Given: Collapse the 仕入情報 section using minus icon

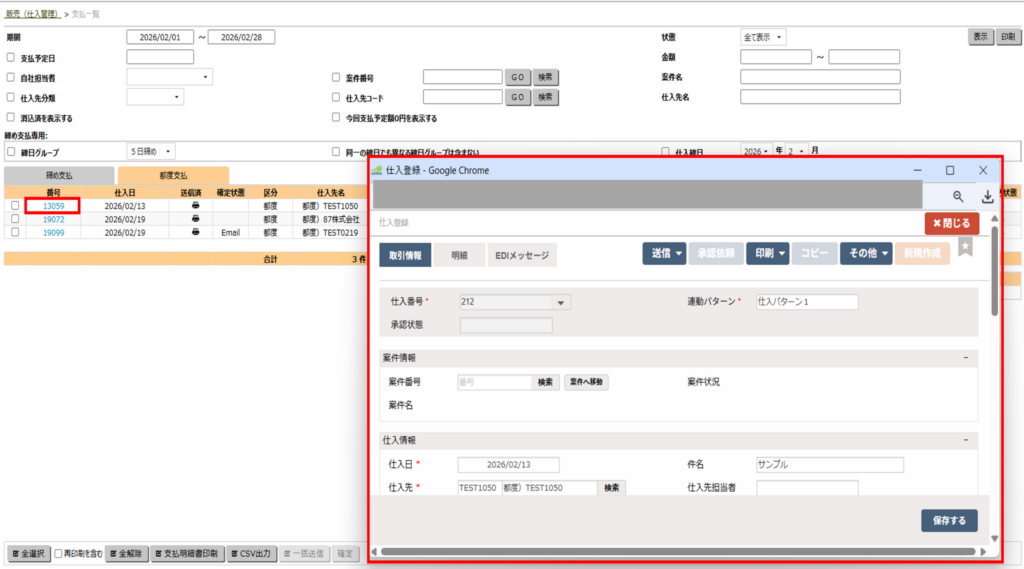Looking at the screenshot, I should pos(965,440).
